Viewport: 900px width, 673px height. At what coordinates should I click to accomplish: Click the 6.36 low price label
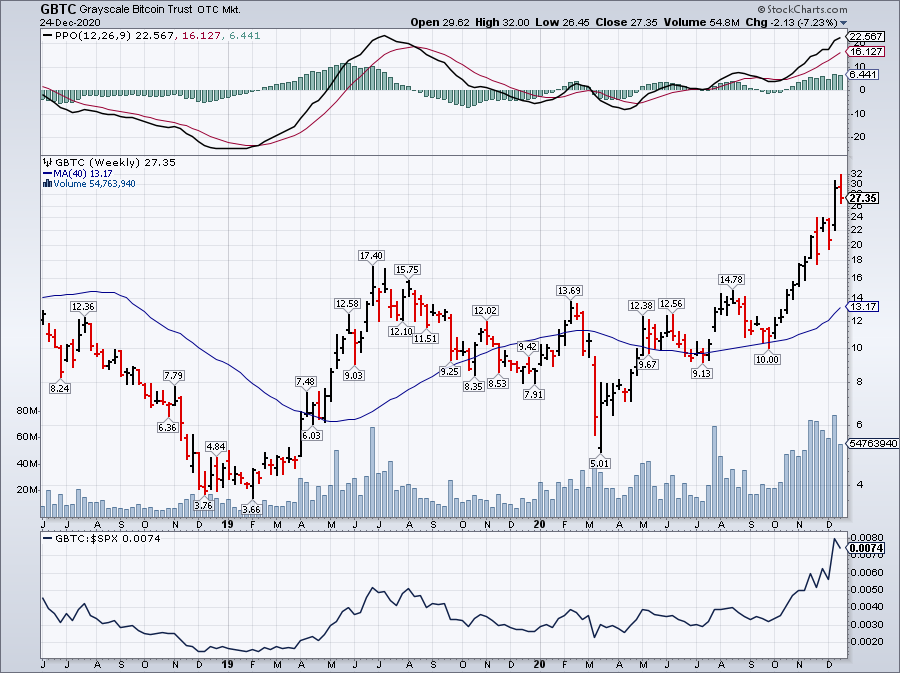coord(167,427)
